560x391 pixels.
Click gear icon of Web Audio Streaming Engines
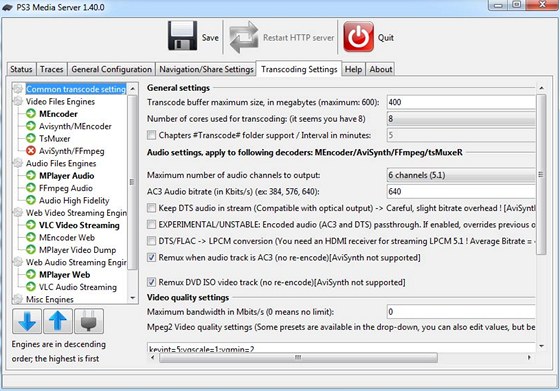point(18,262)
